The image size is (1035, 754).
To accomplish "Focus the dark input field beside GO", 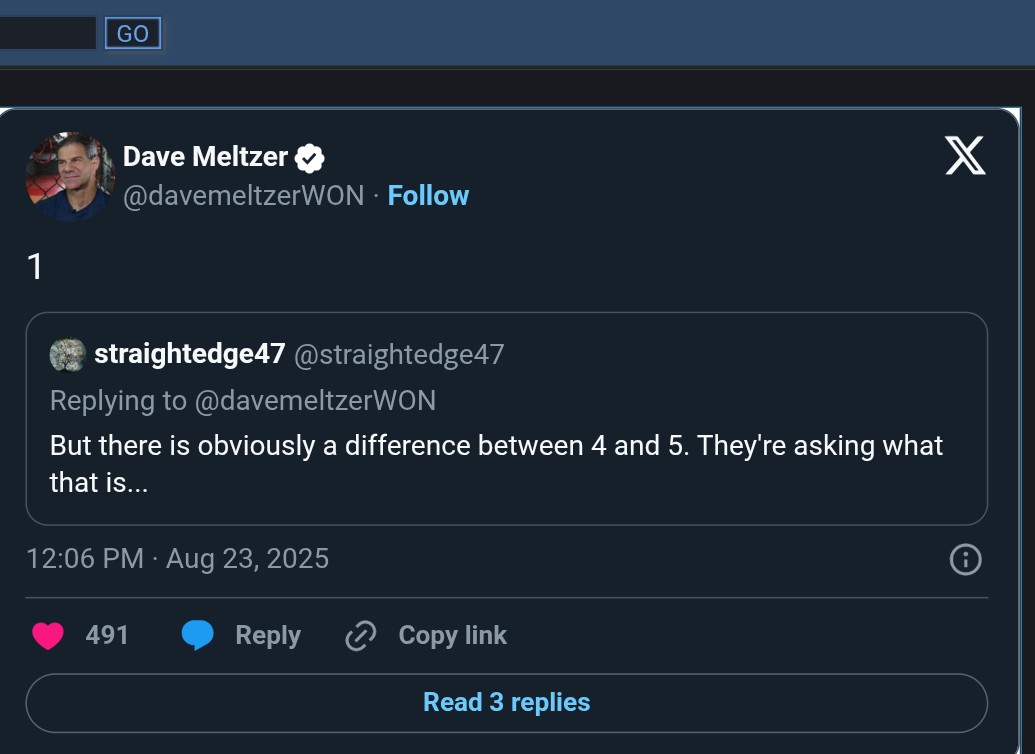I will pyautogui.click(x=48, y=34).
